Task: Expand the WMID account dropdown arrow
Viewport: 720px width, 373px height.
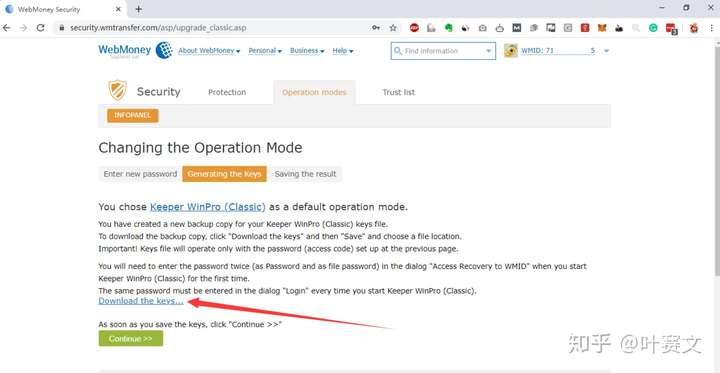Action: (x=606, y=51)
